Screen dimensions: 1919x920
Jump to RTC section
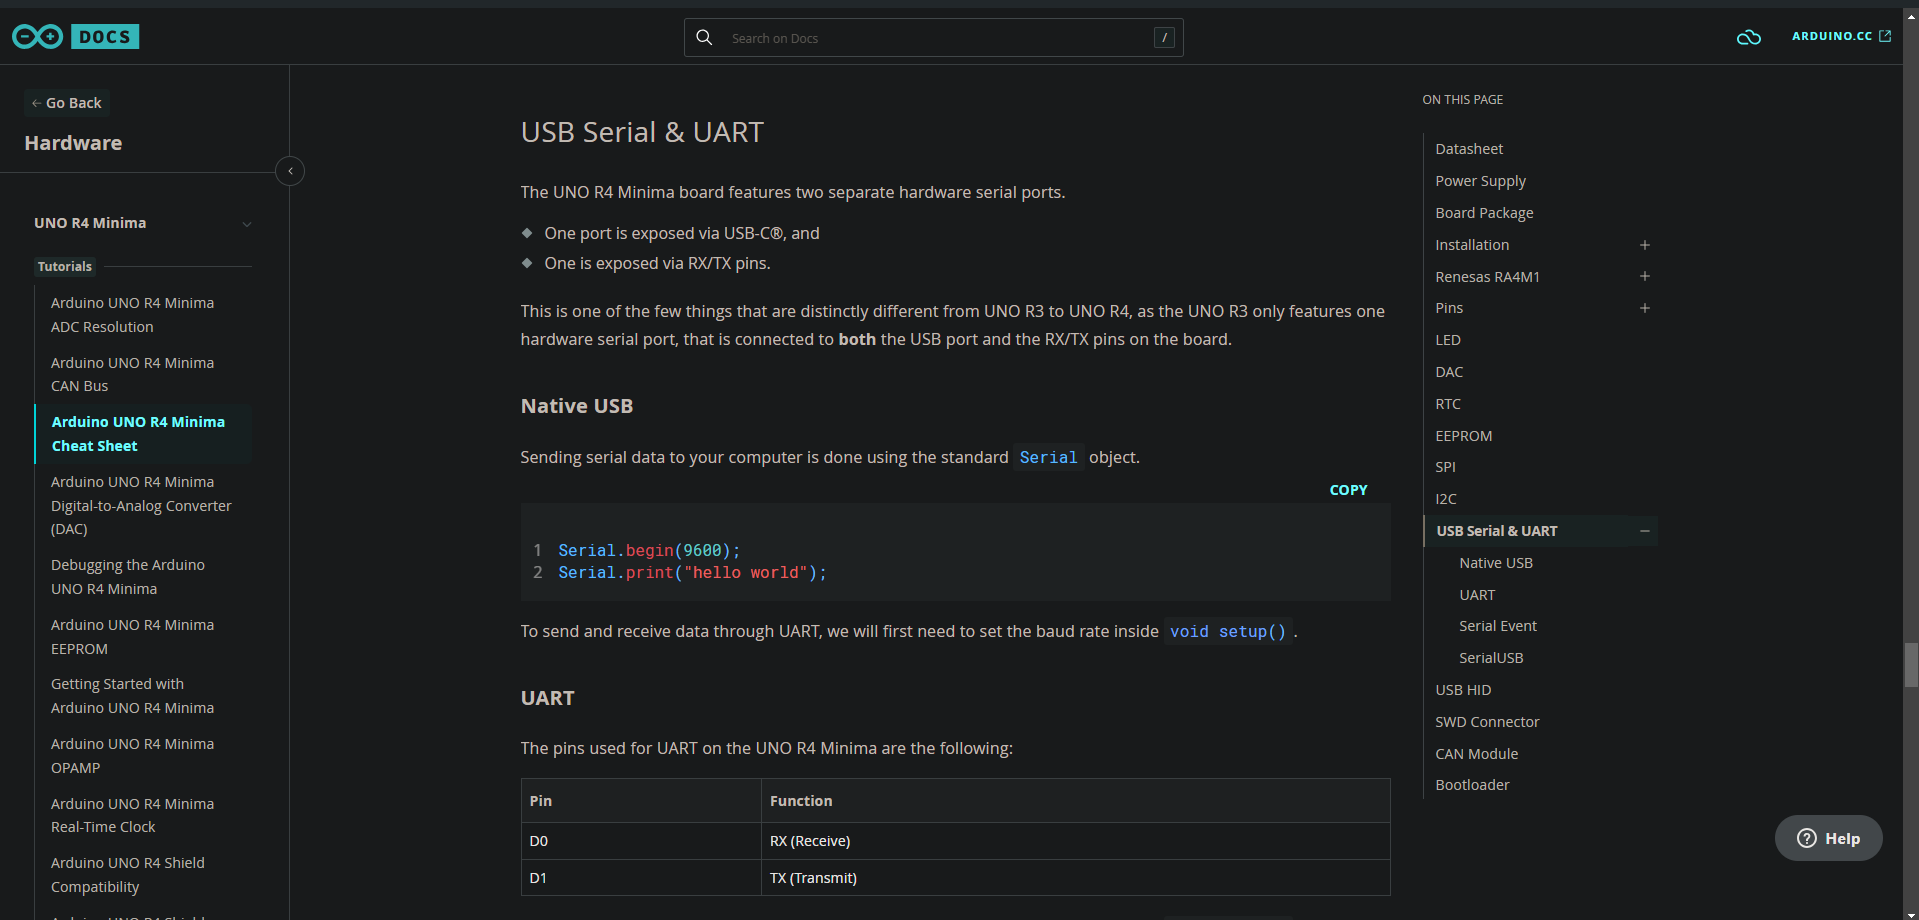click(1448, 404)
